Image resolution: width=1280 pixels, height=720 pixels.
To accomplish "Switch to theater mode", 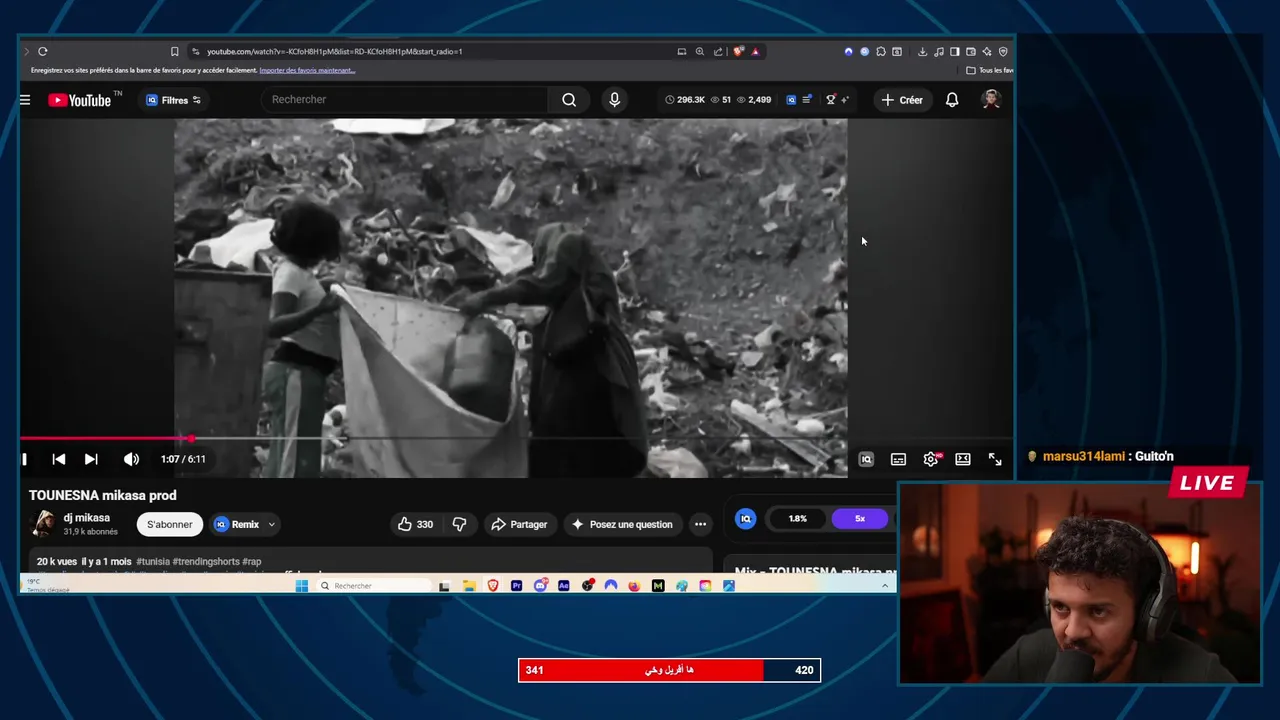I will click(x=963, y=459).
